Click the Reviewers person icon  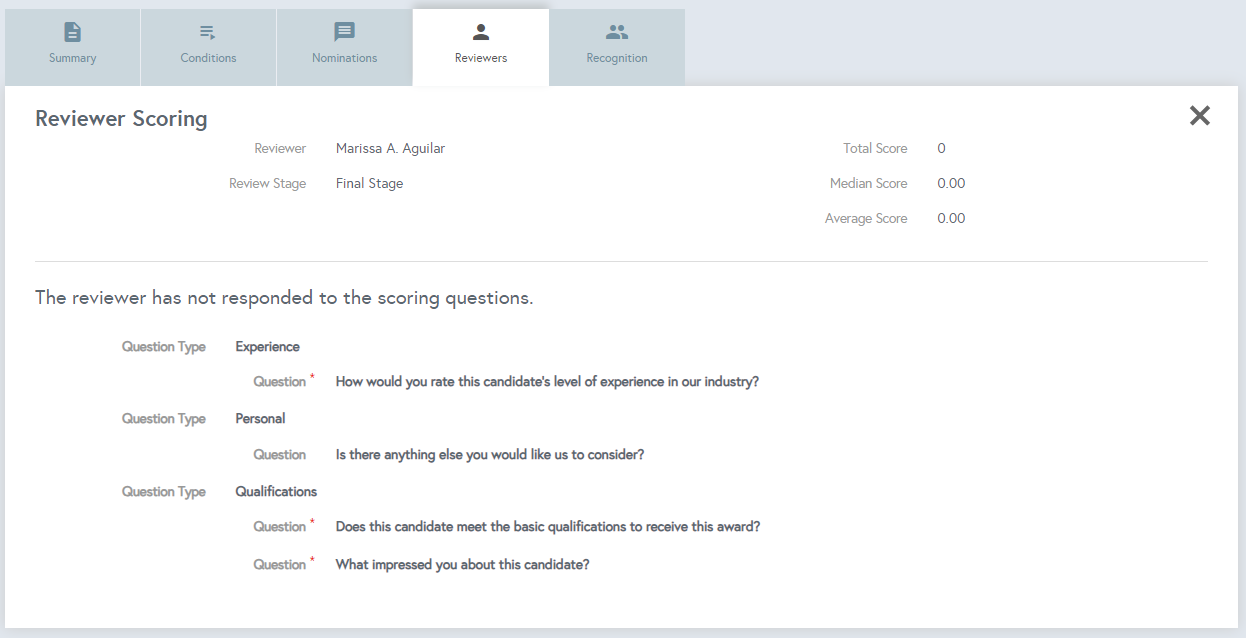tap(481, 32)
